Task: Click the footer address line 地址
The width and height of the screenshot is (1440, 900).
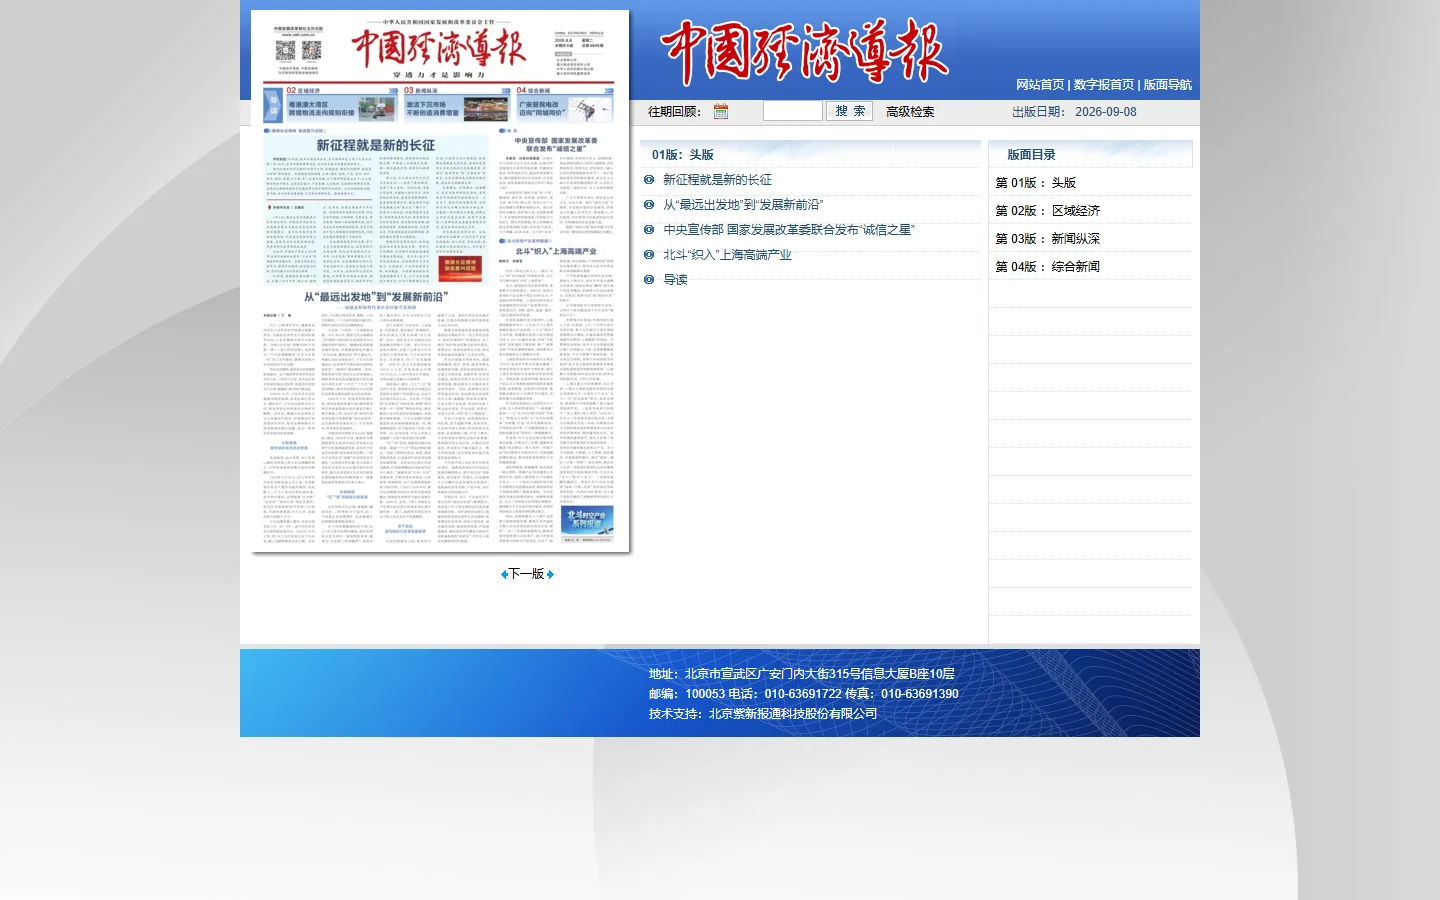Action: click(x=802, y=674)
